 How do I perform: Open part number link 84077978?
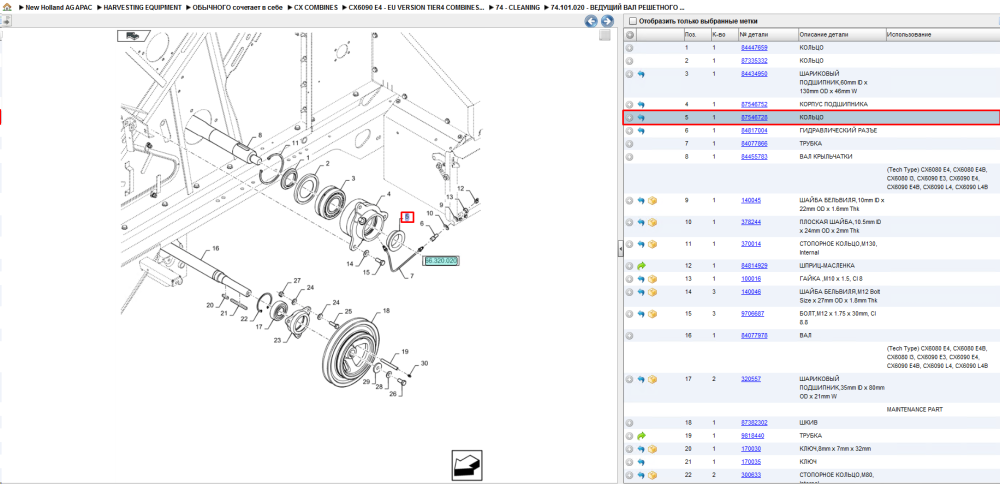[754, 335]
